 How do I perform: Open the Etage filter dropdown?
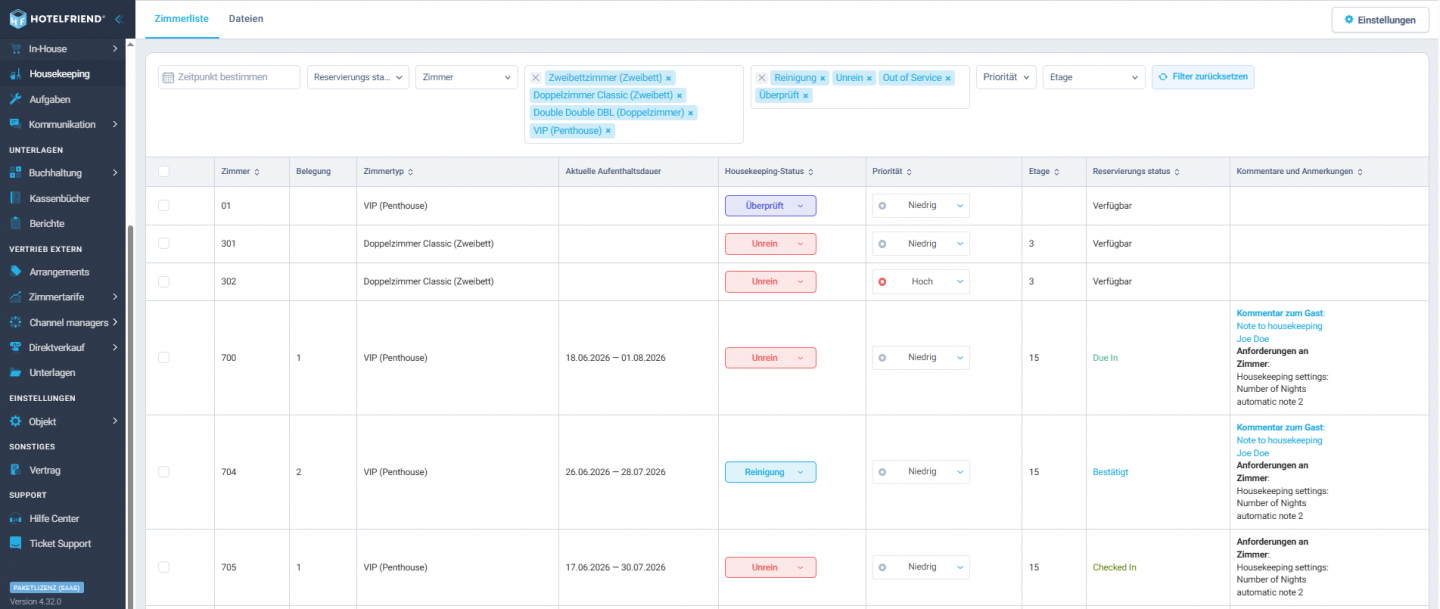(1094, 77)
